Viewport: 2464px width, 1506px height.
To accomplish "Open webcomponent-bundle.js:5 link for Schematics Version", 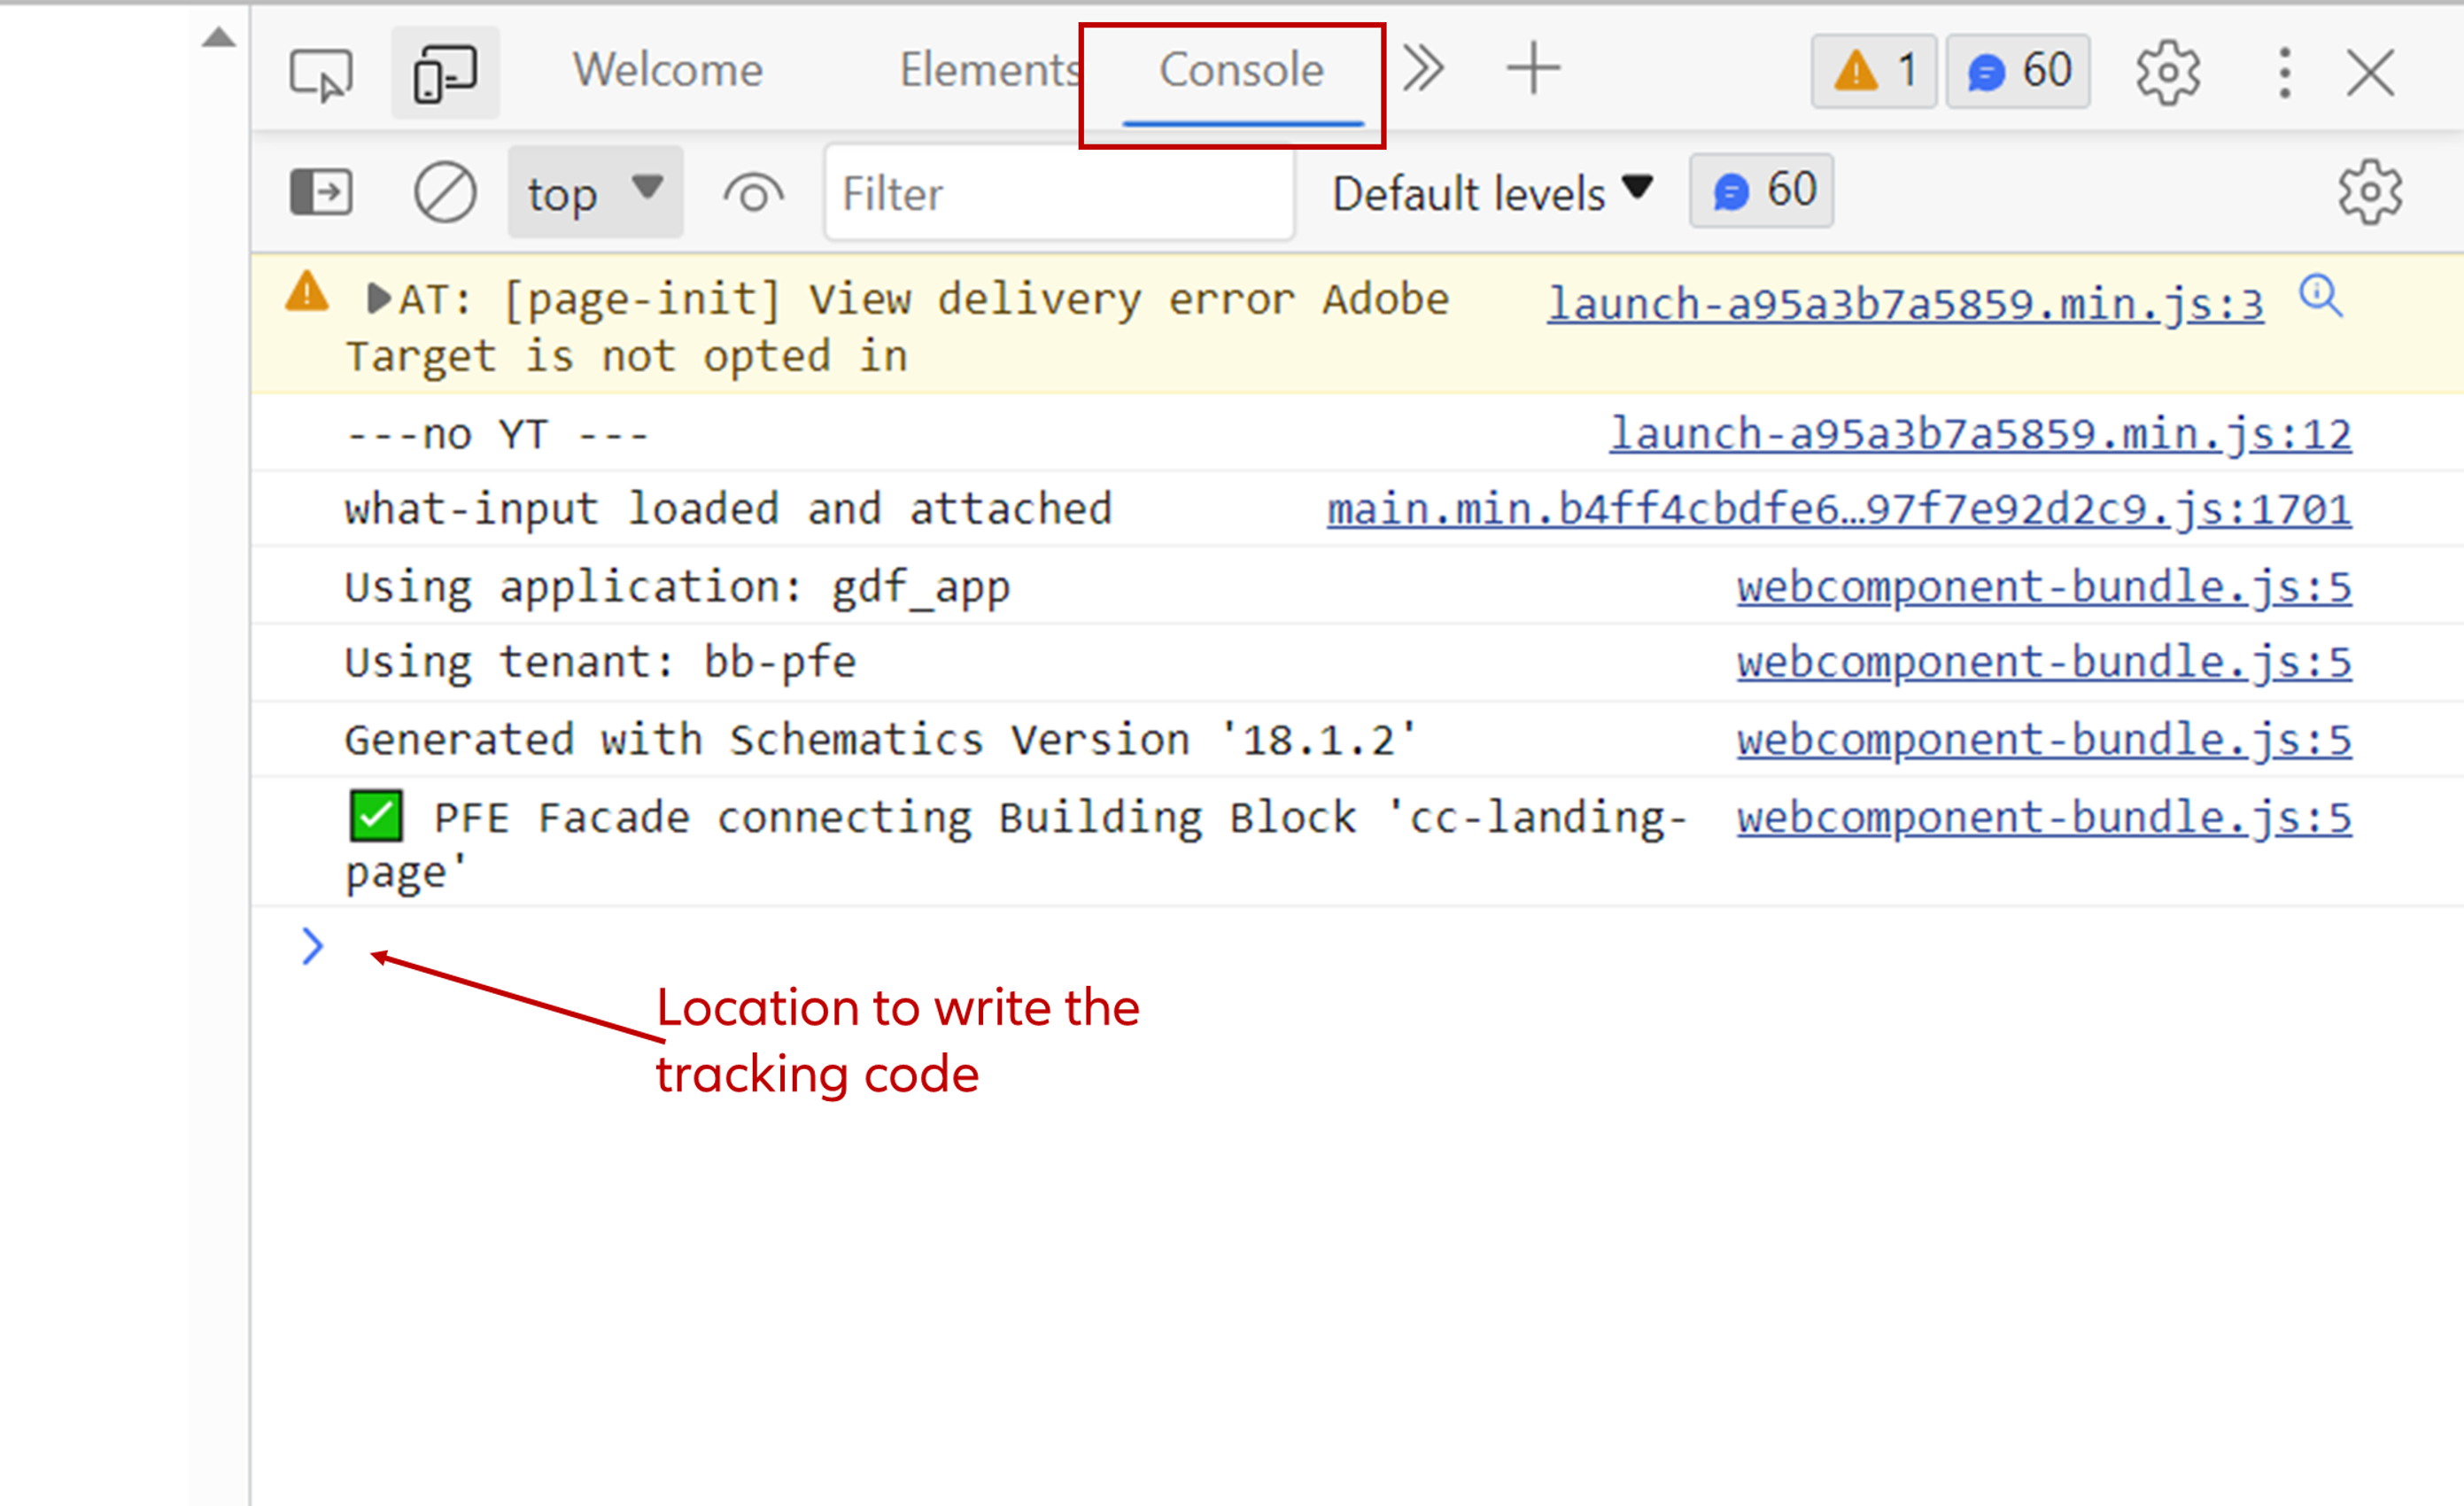I will (2044, 740).
